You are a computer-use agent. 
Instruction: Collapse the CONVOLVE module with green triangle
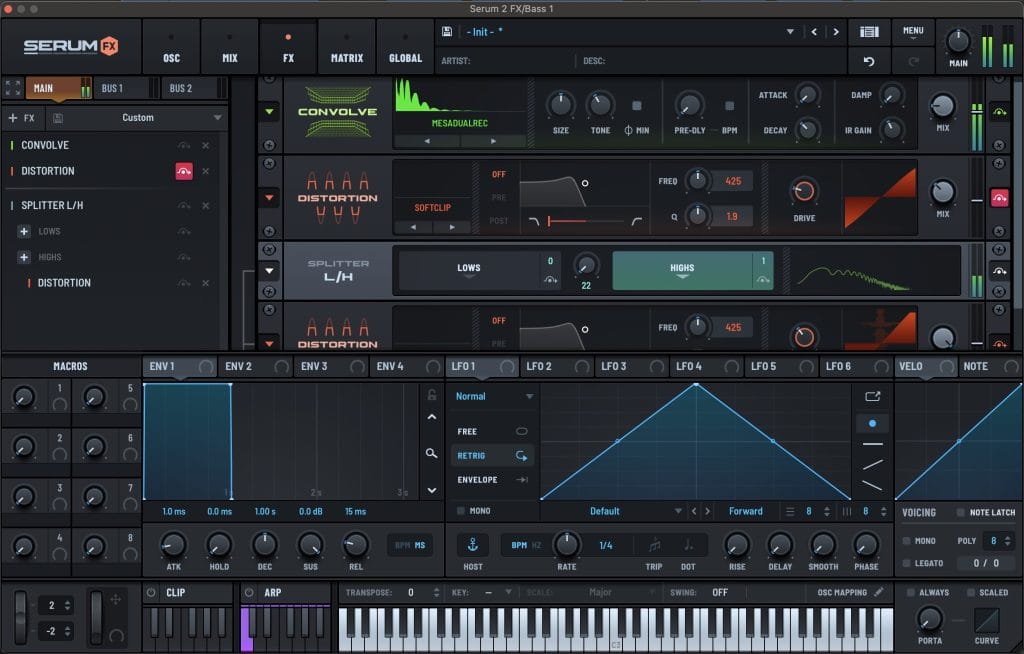click(x=269, y=112)
